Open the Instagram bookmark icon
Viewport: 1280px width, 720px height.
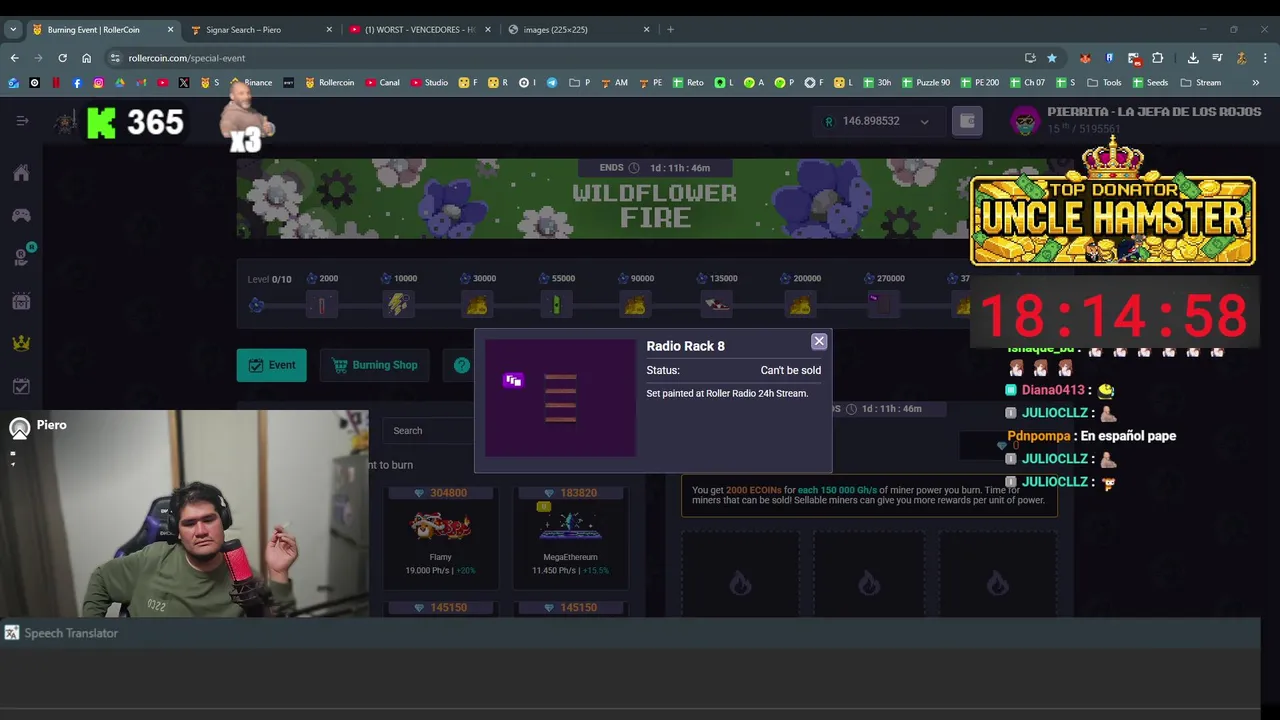98,82
